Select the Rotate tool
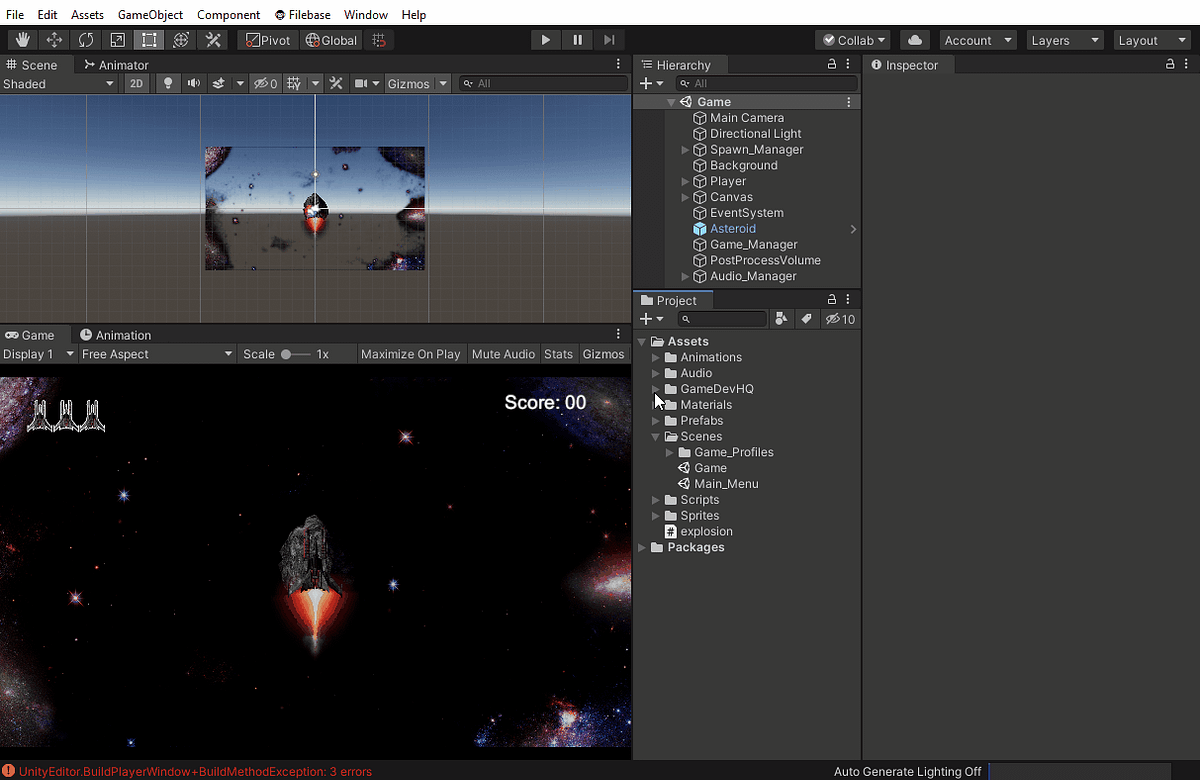Image resolution: width=1200 pixels, height=780 pixels. point(86,40)
